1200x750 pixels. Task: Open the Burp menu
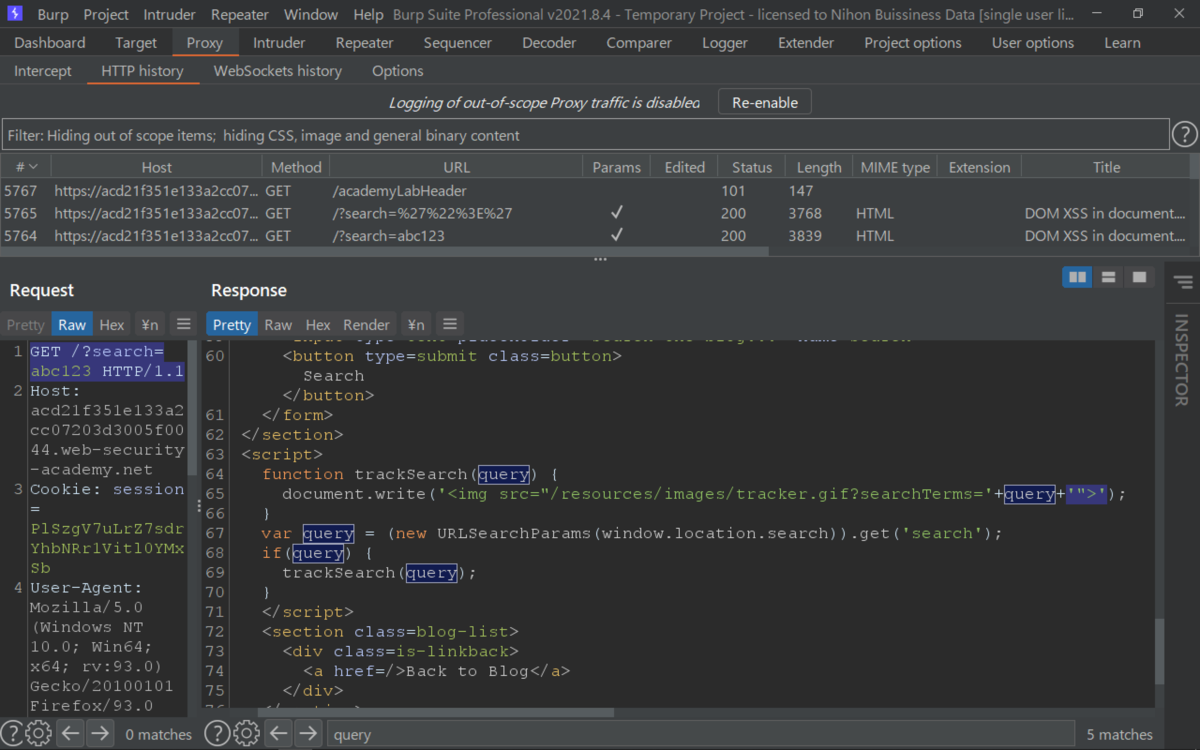53,14
